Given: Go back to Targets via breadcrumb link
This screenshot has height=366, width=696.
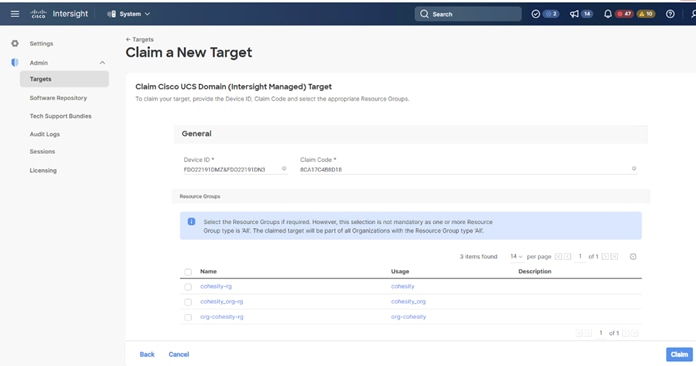Looking at the screenshot, I should [139, 39].
